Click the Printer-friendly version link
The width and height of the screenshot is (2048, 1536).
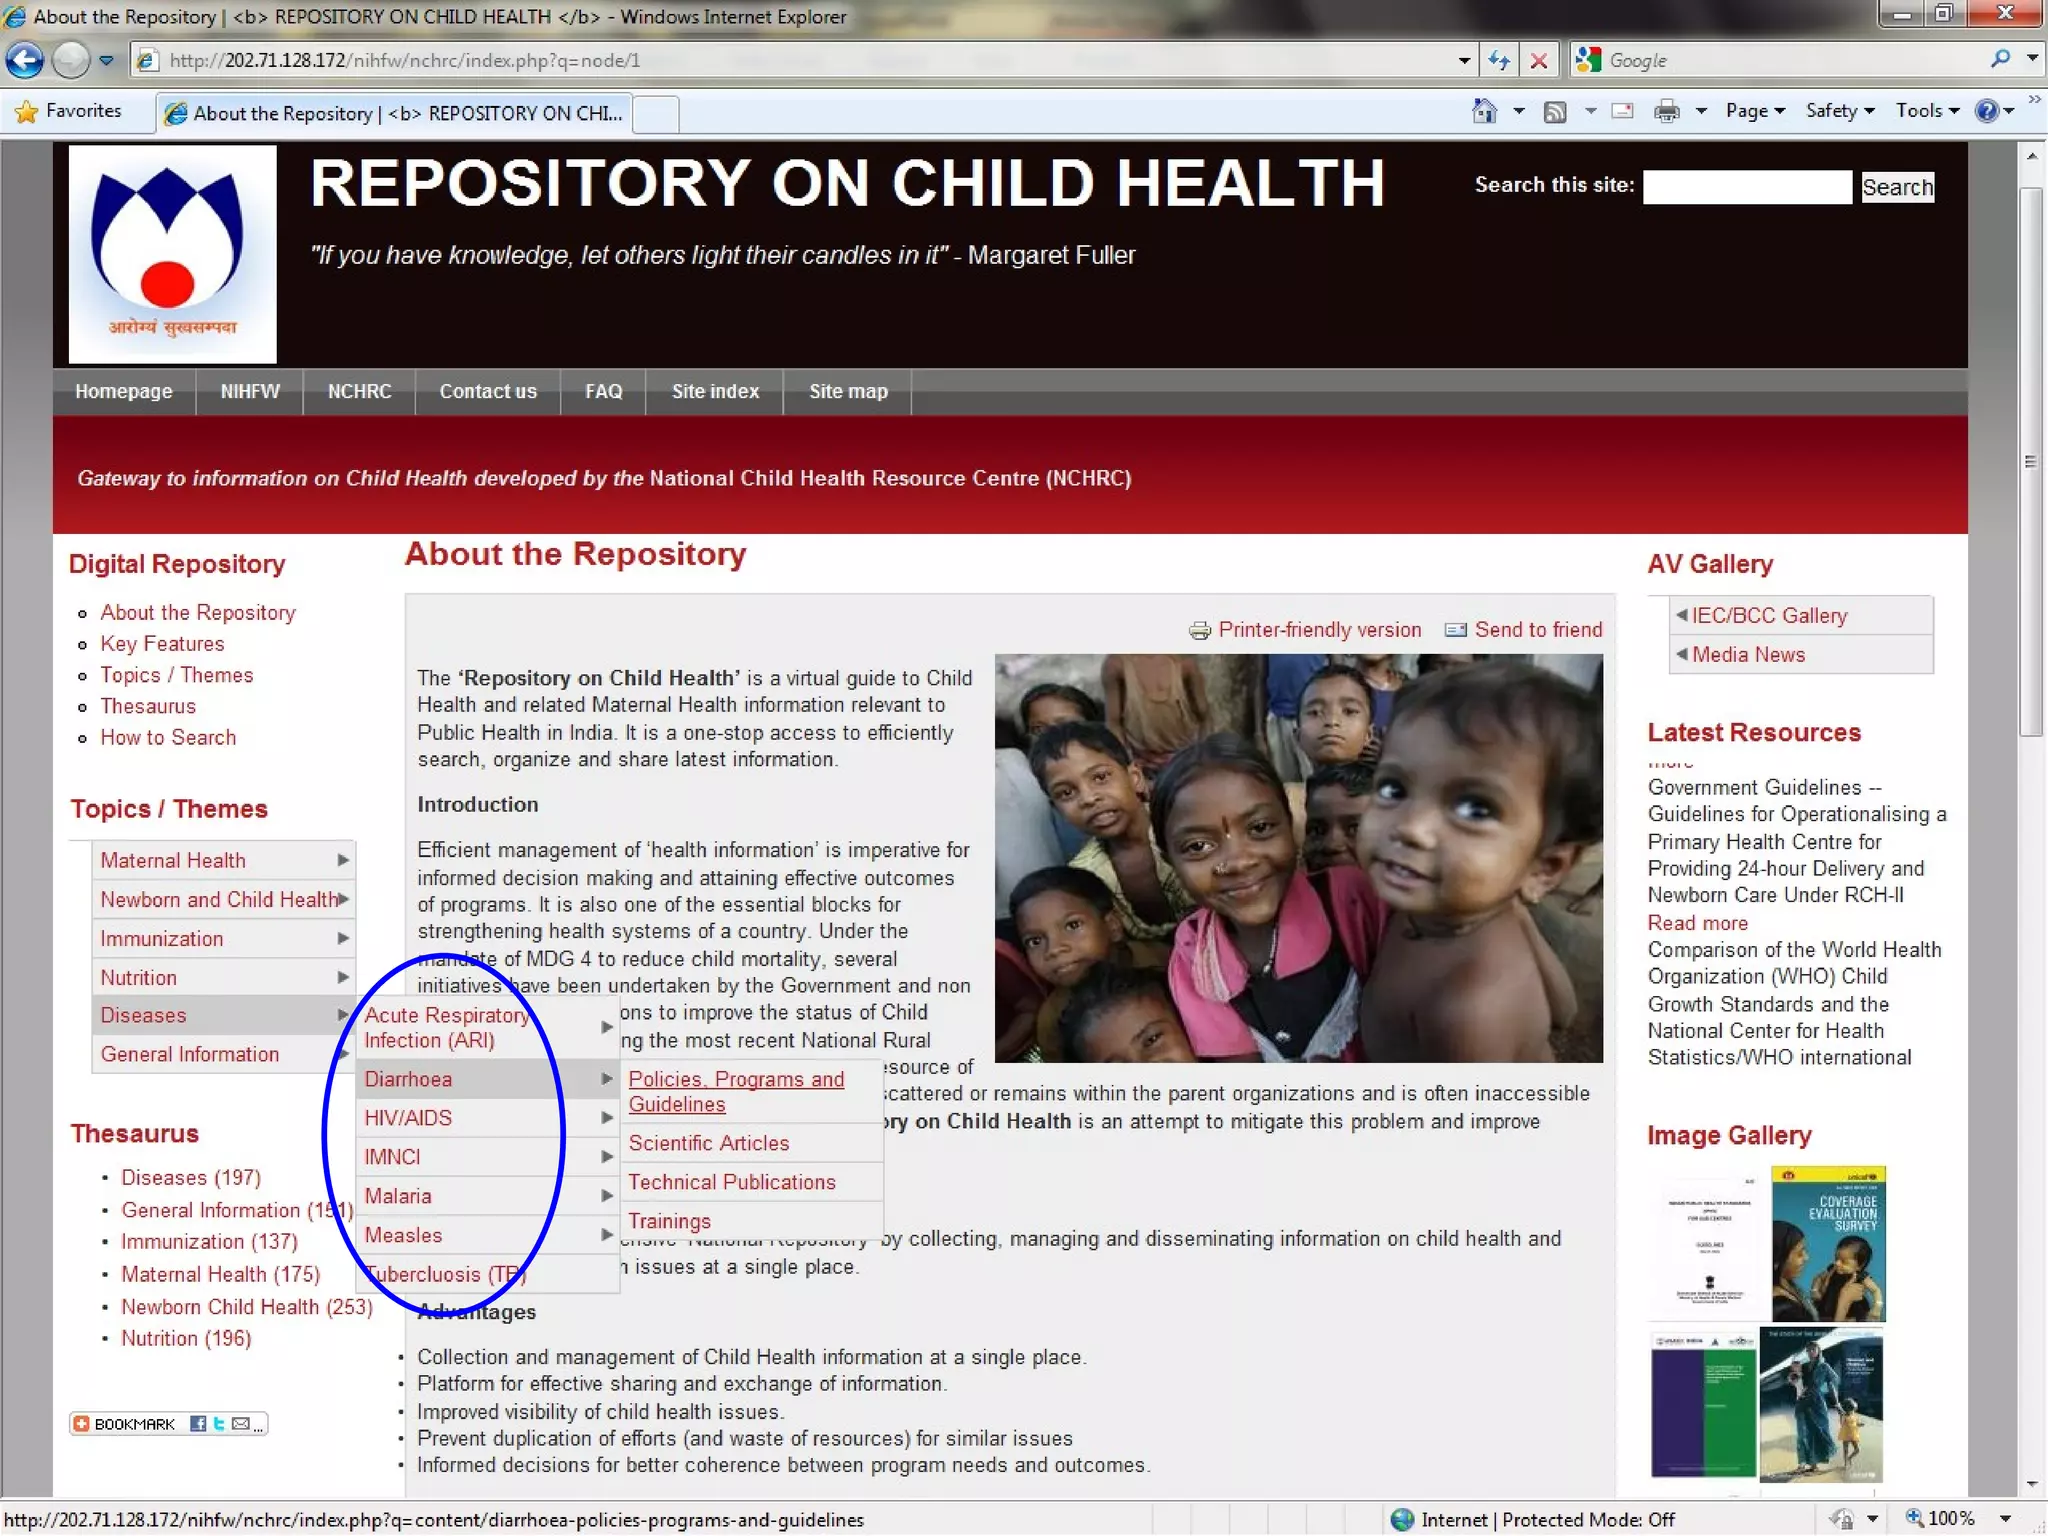coord(1318,630)
